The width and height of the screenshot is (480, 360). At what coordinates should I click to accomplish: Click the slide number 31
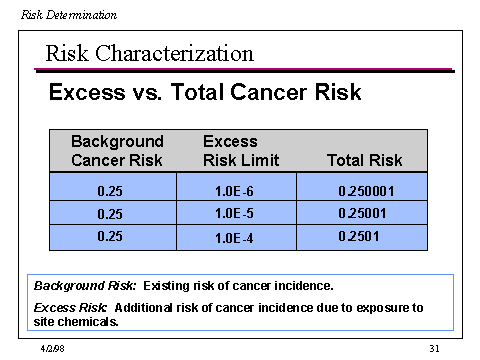pos(434,349)
